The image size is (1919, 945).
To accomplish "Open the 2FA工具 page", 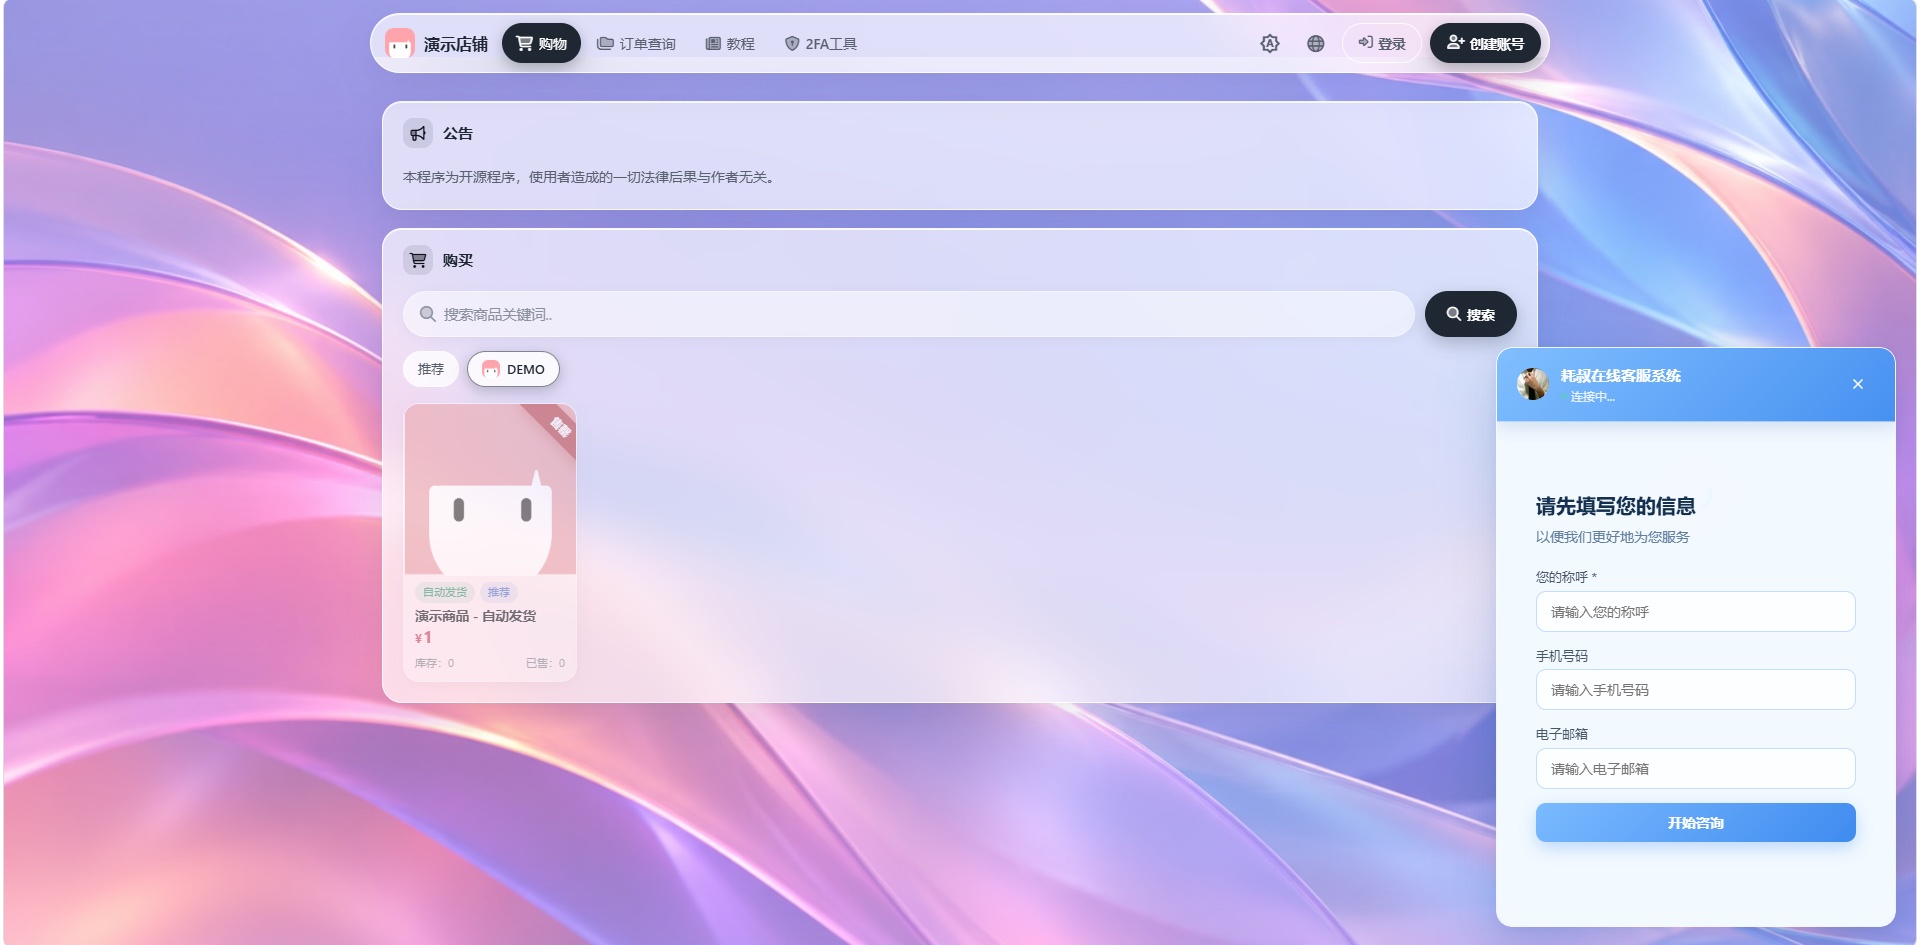I will pos(820,44).
